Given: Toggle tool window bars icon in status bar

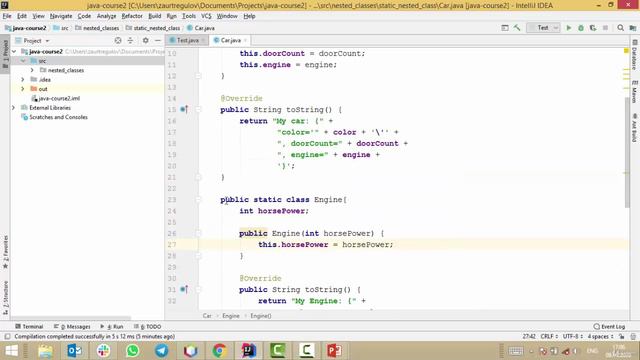Looking at the screenshot, I should 7,336.
